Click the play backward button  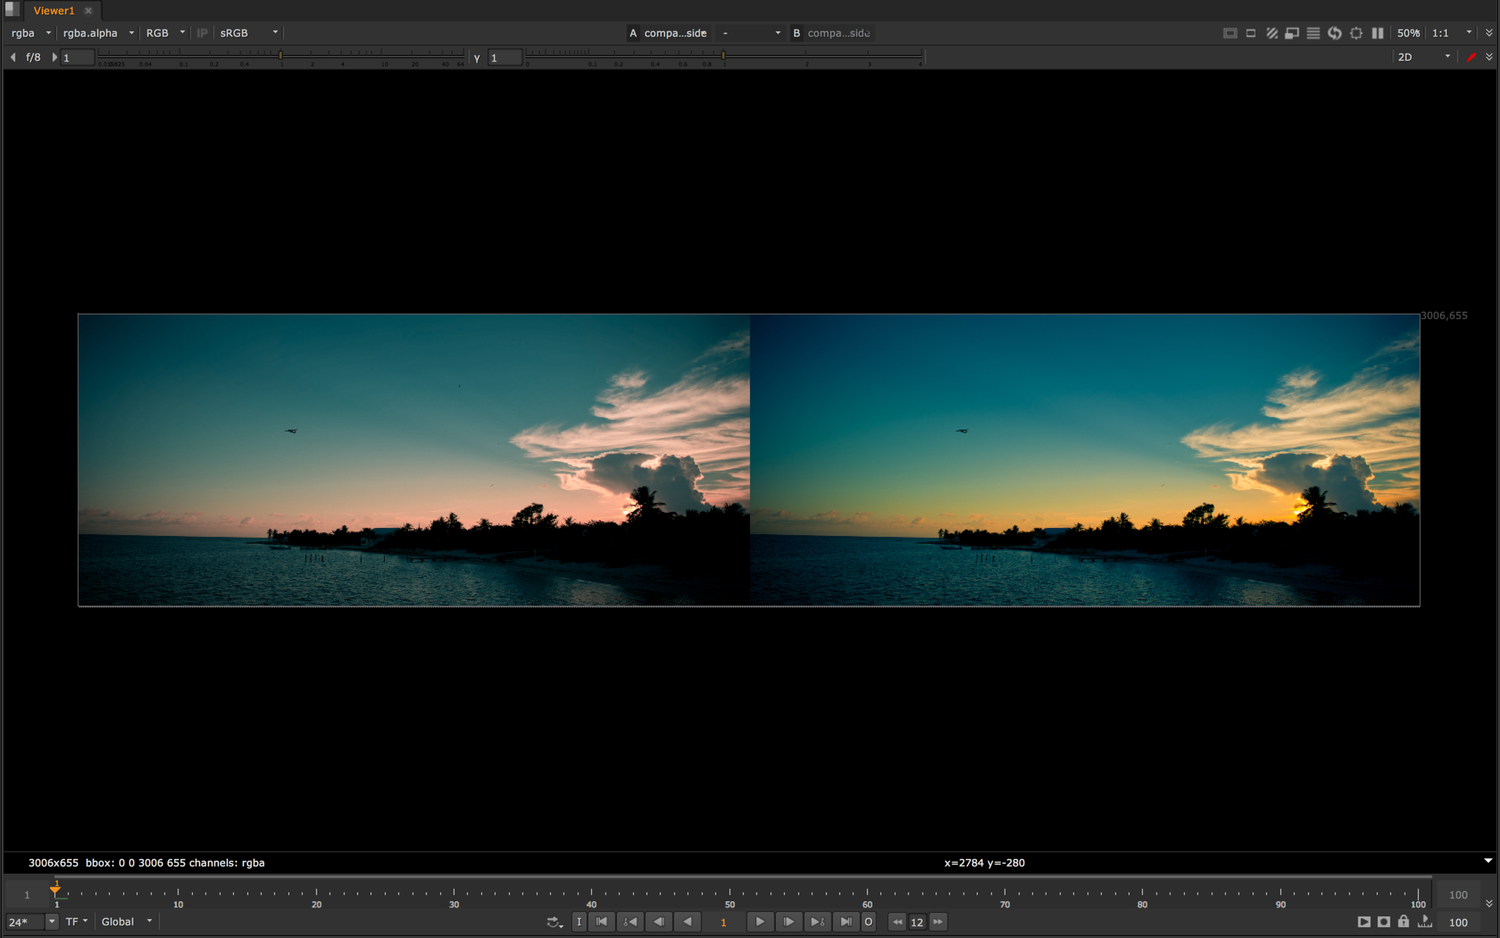point(687,922)
